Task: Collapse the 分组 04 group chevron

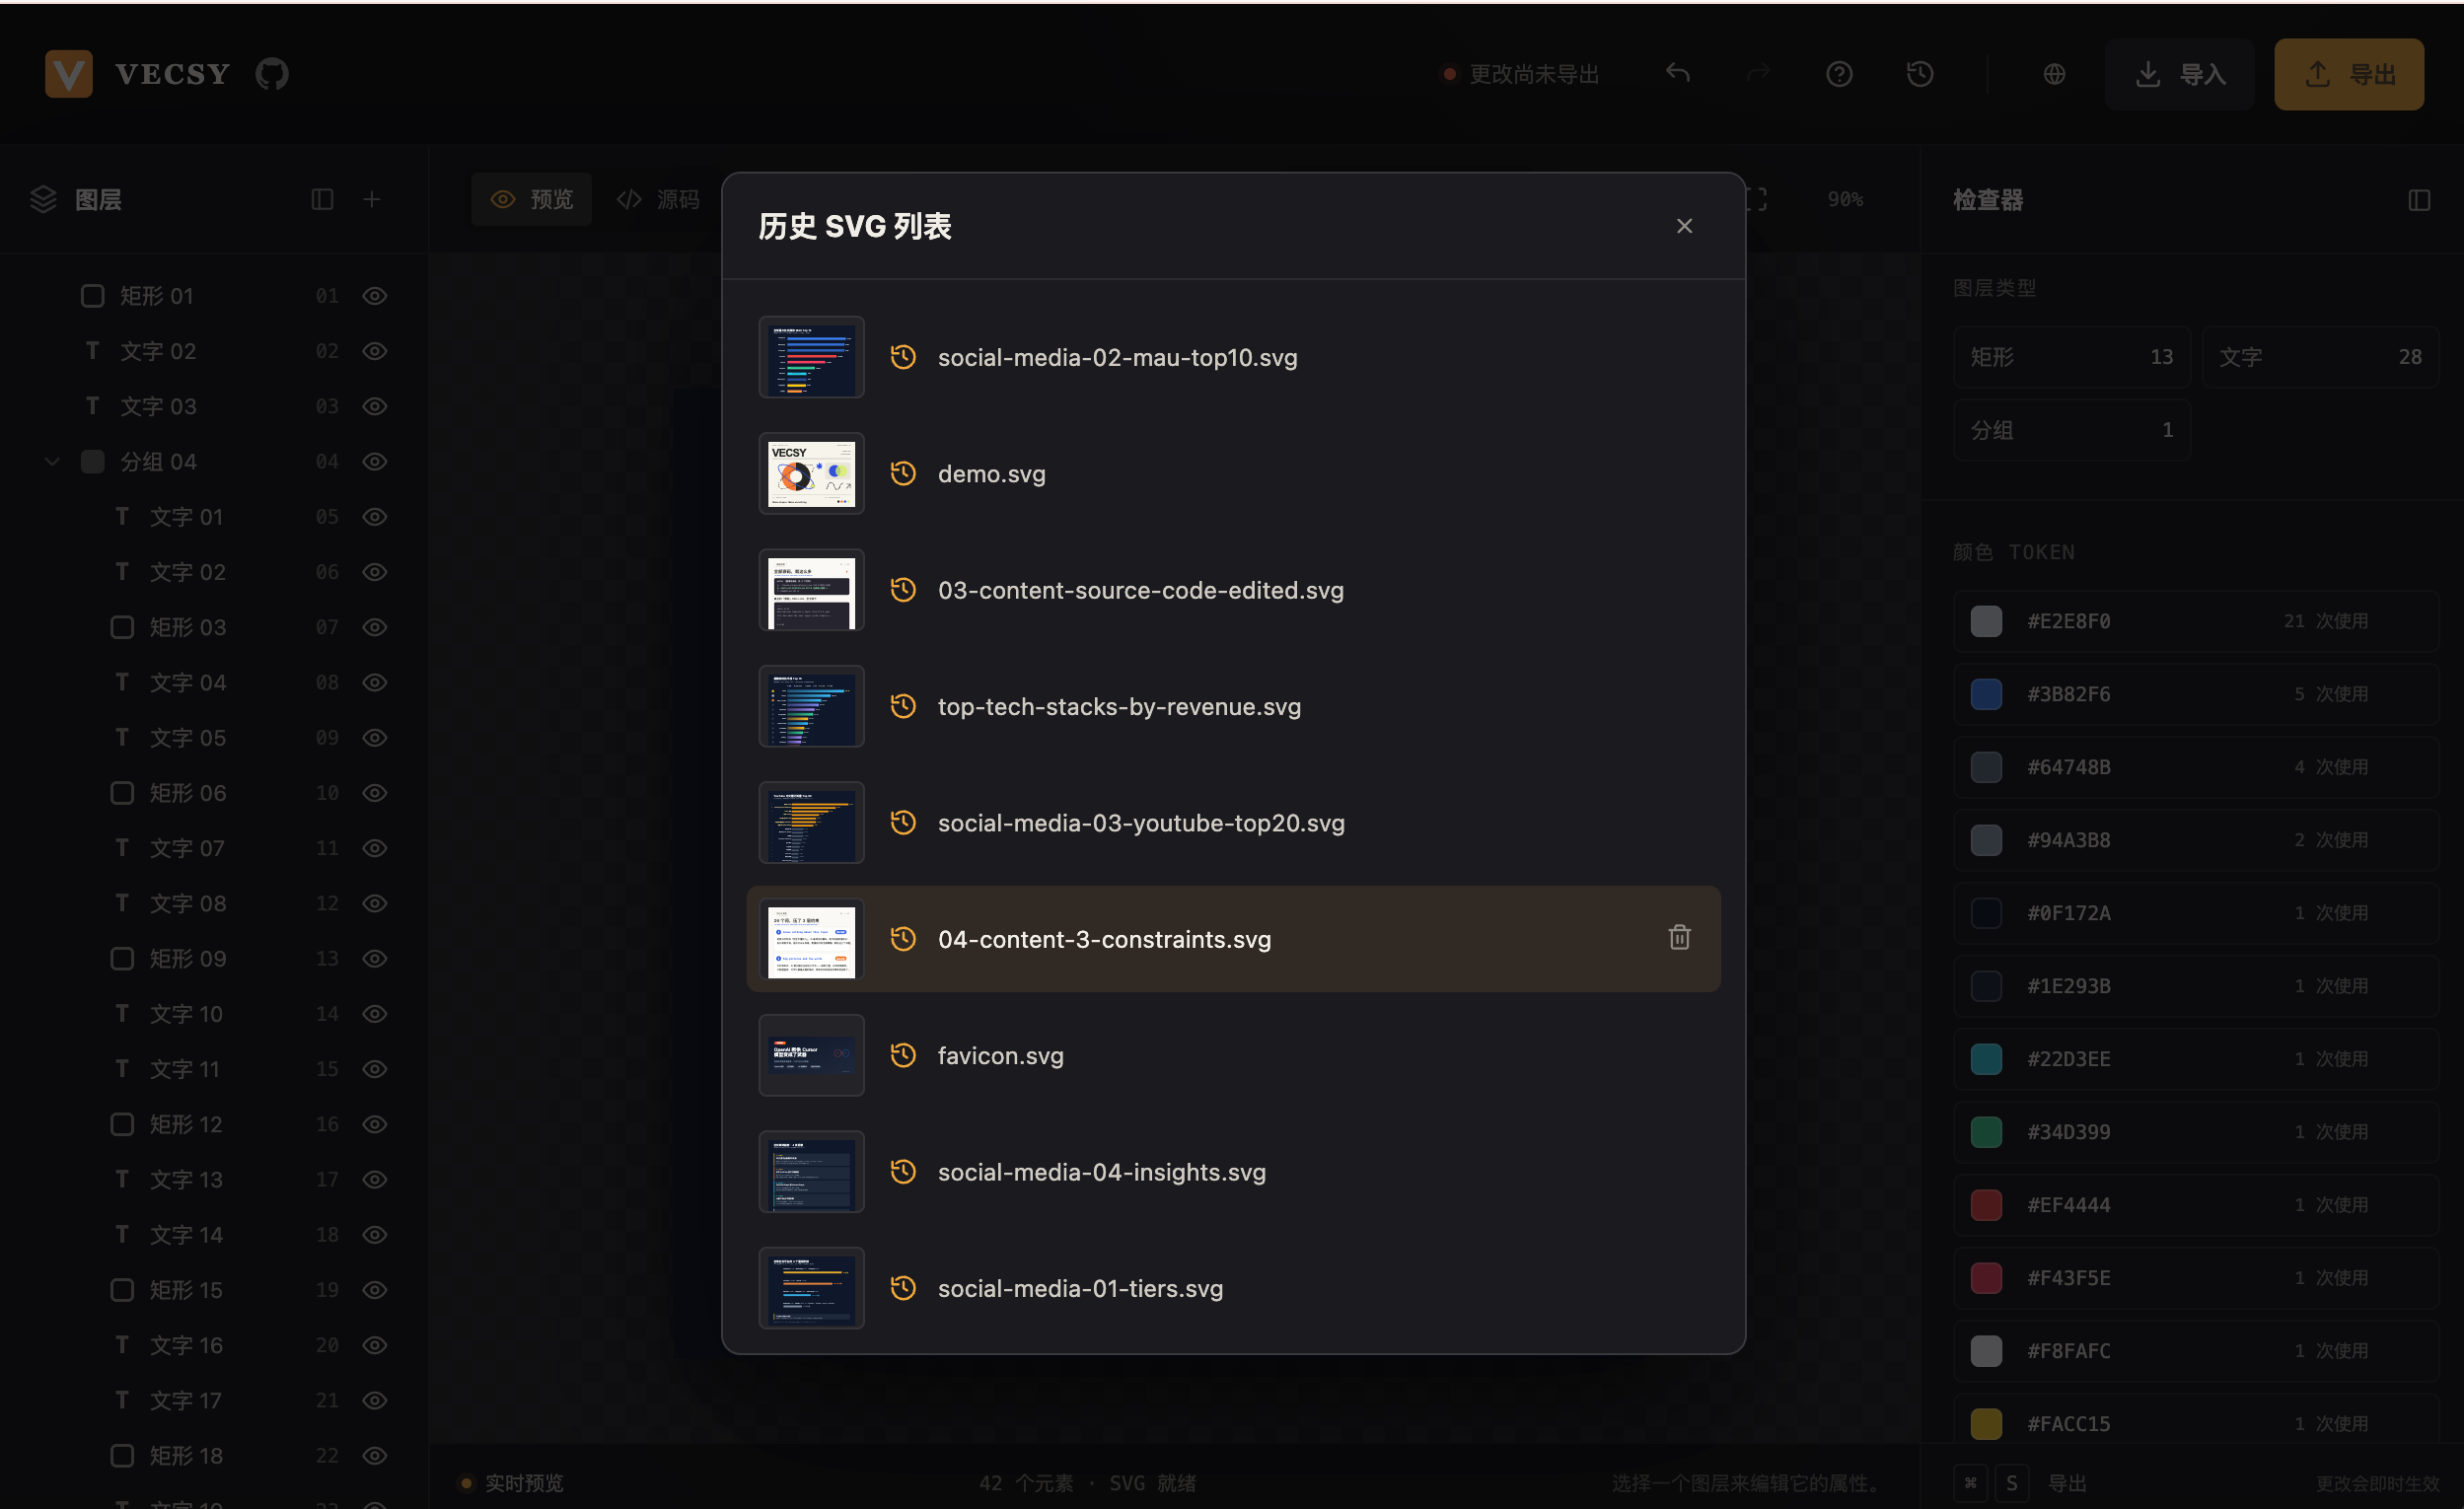Action: pos(52,461)
